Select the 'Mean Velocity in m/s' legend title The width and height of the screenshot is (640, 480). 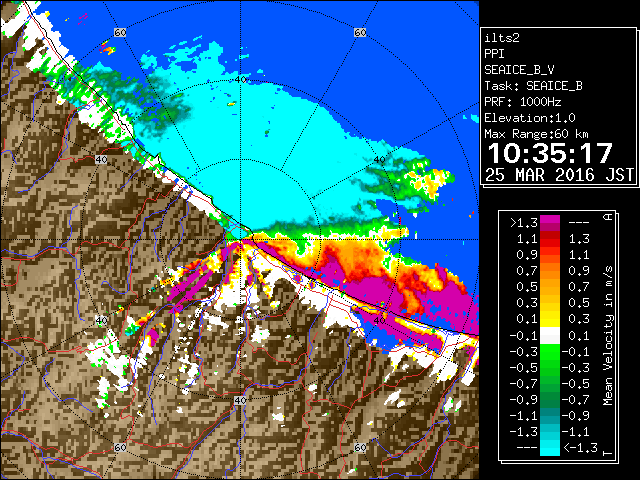(608, 336)
